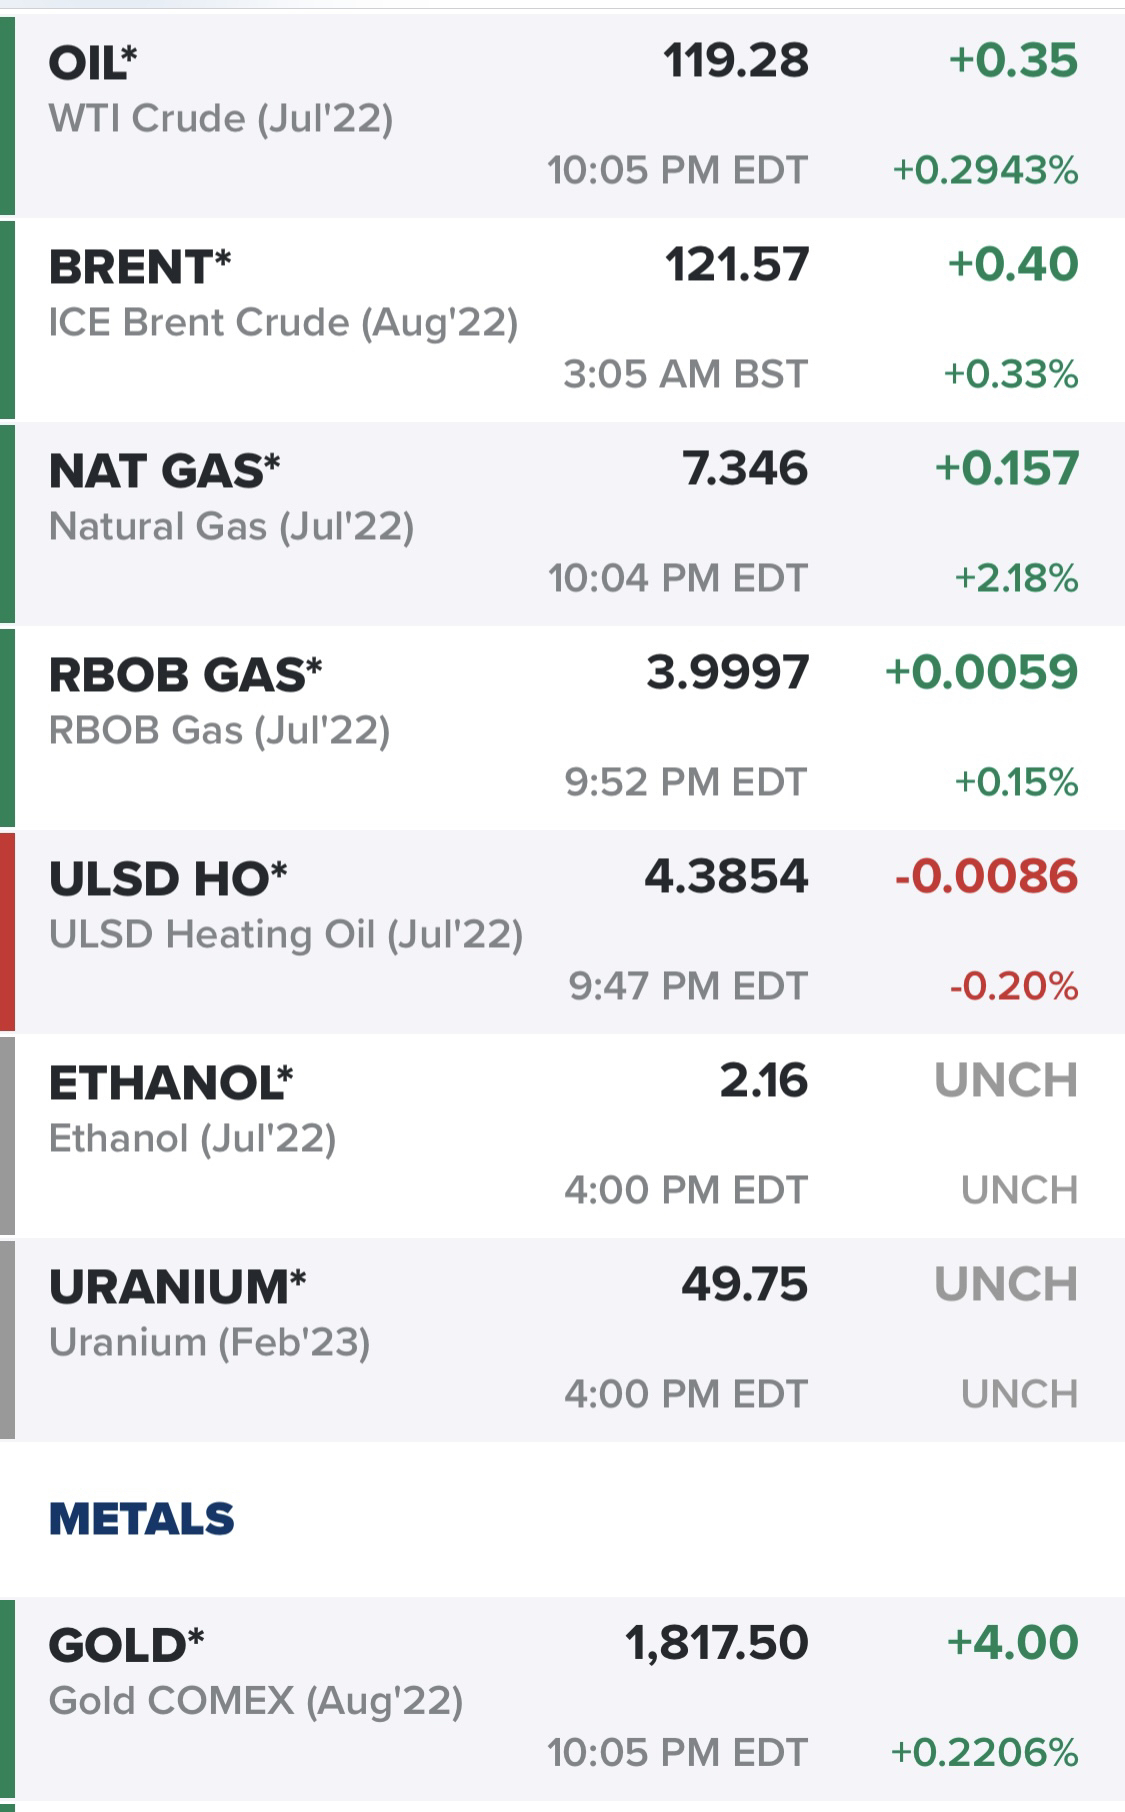The height and width of the screenshot is (1812, 1125).
Task: Click the gold price 1,817.50
Action: [717, 1643]
